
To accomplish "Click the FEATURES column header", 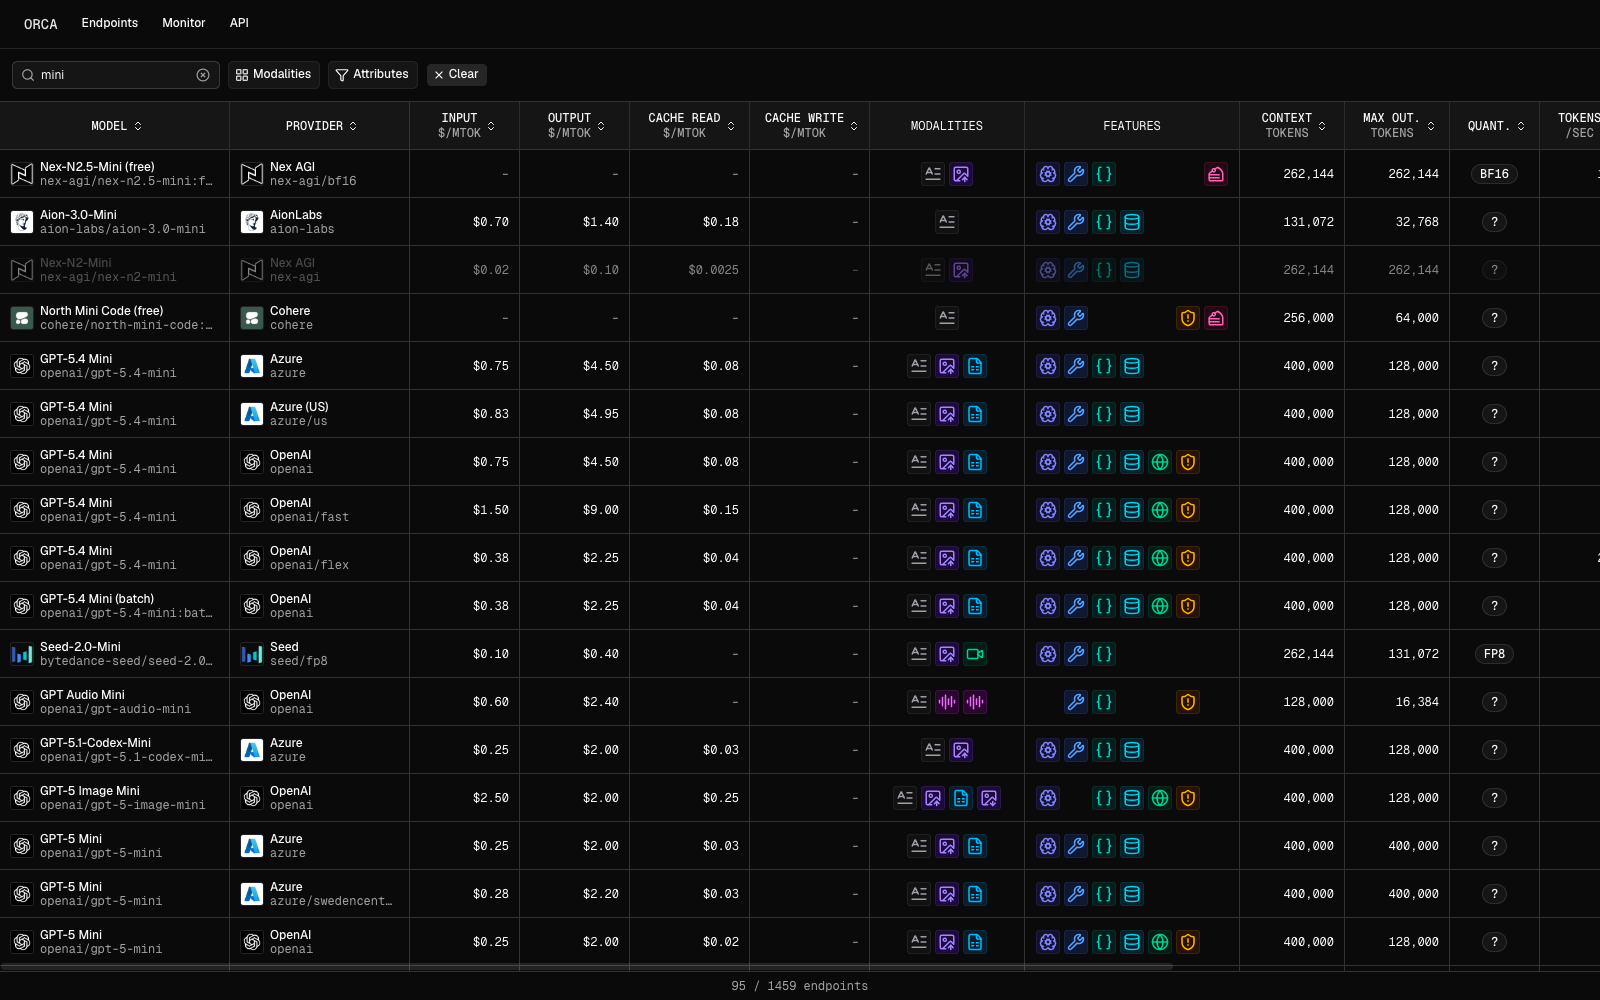I will (x=1132, y=126).
